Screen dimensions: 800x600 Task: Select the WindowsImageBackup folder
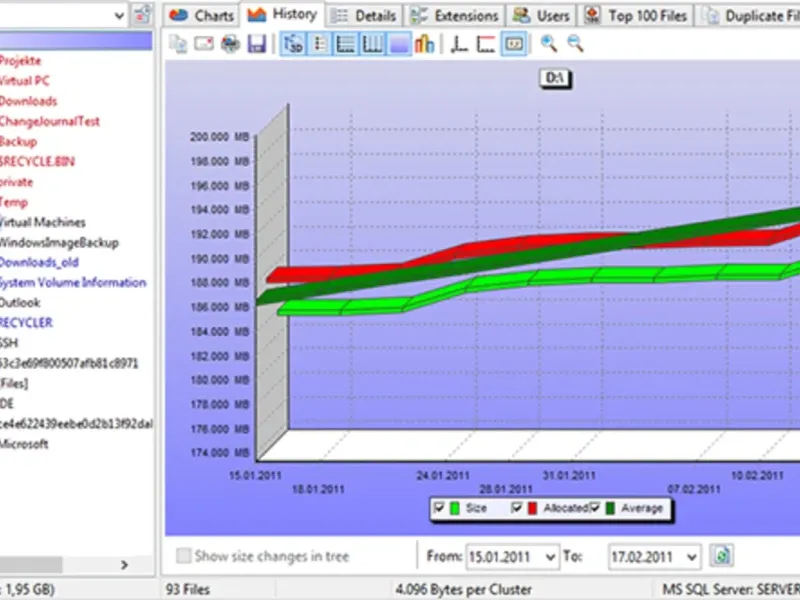[x=59, y=242]
